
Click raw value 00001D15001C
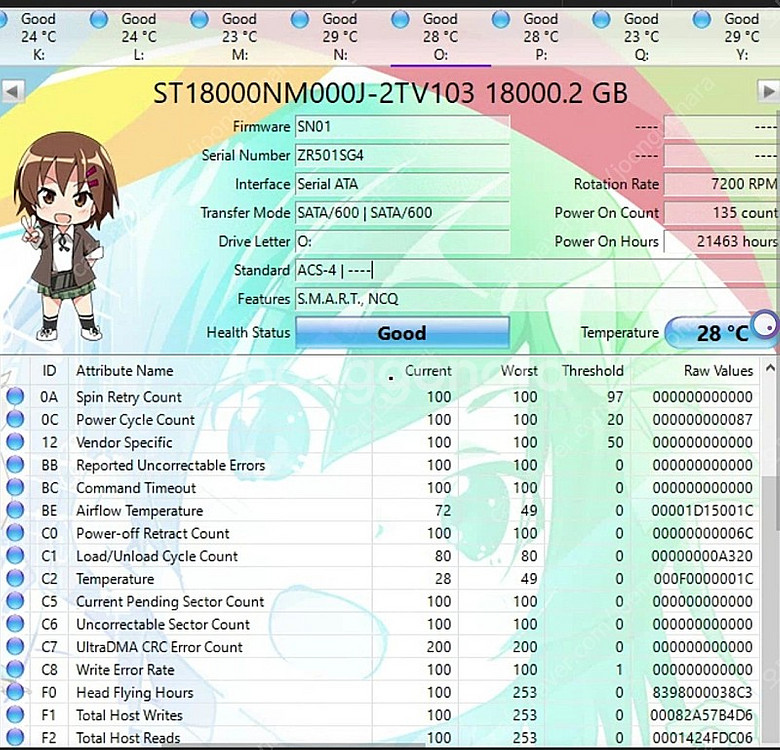point(702,510)
